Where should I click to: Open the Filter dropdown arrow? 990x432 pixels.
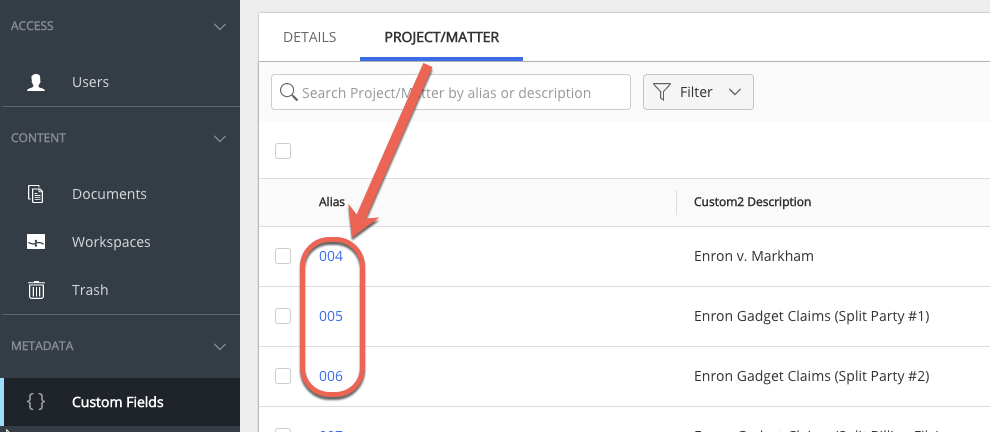click(735, 92)
